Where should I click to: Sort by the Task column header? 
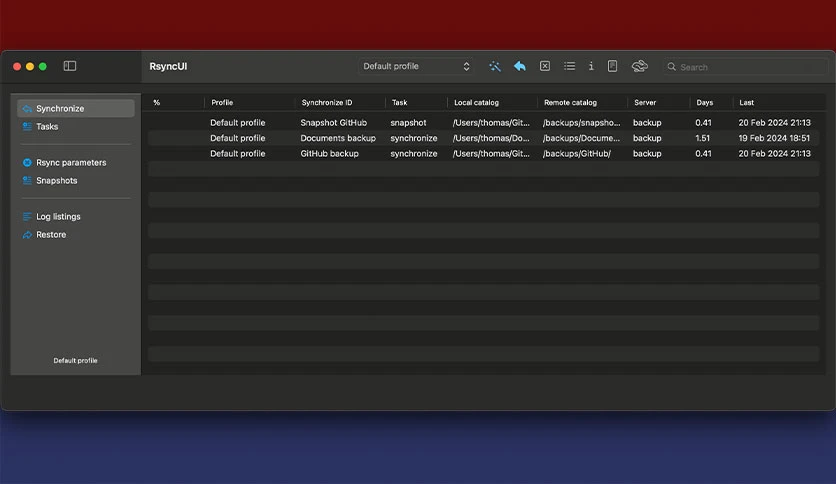click(x=399, y=102)
